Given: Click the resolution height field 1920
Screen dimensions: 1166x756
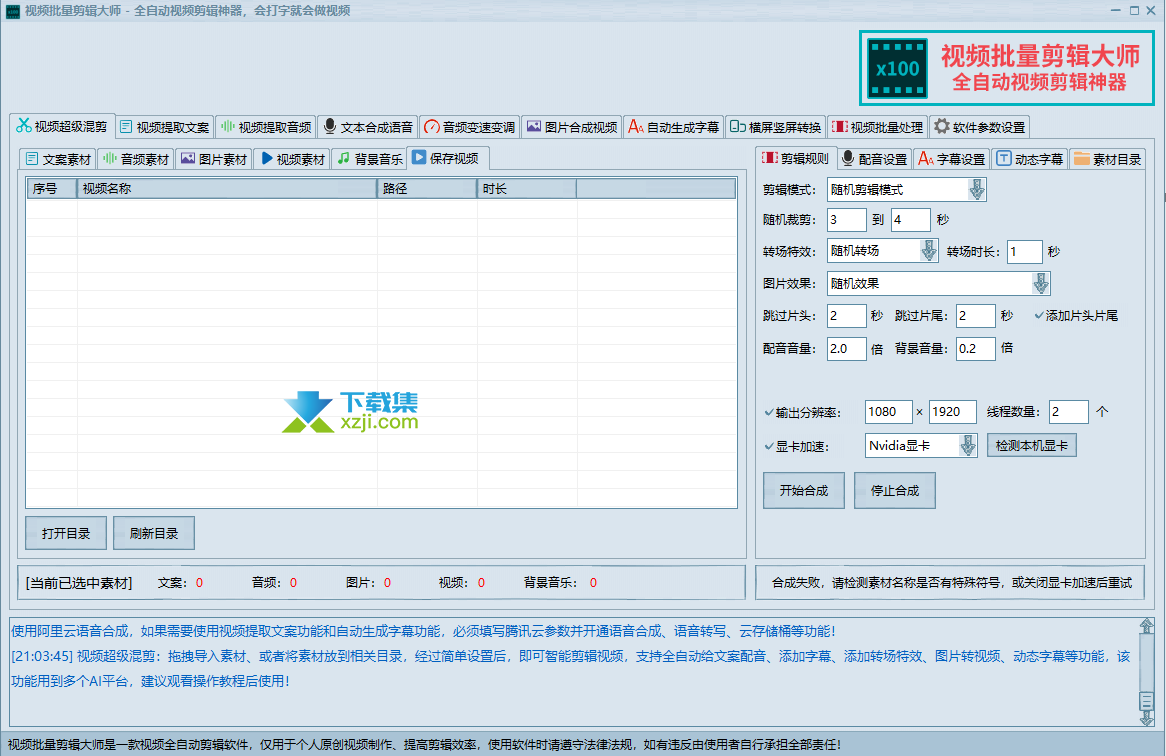Looking at the screenshot, I should (x=953, y=412).
